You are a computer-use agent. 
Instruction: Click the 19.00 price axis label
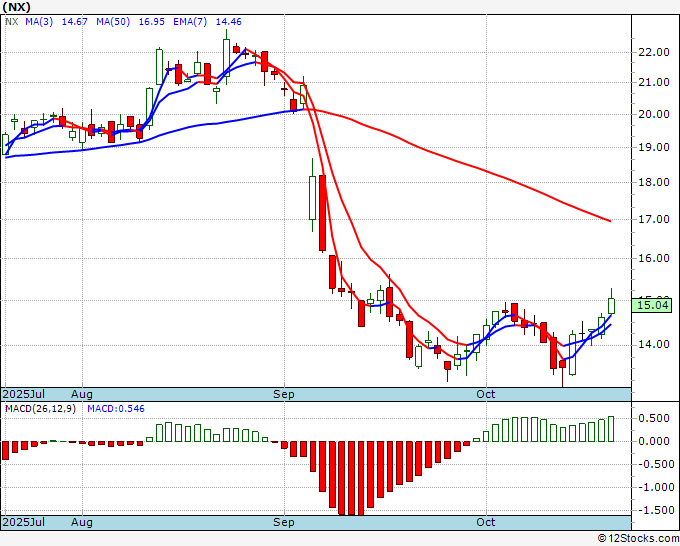(654, 147)
